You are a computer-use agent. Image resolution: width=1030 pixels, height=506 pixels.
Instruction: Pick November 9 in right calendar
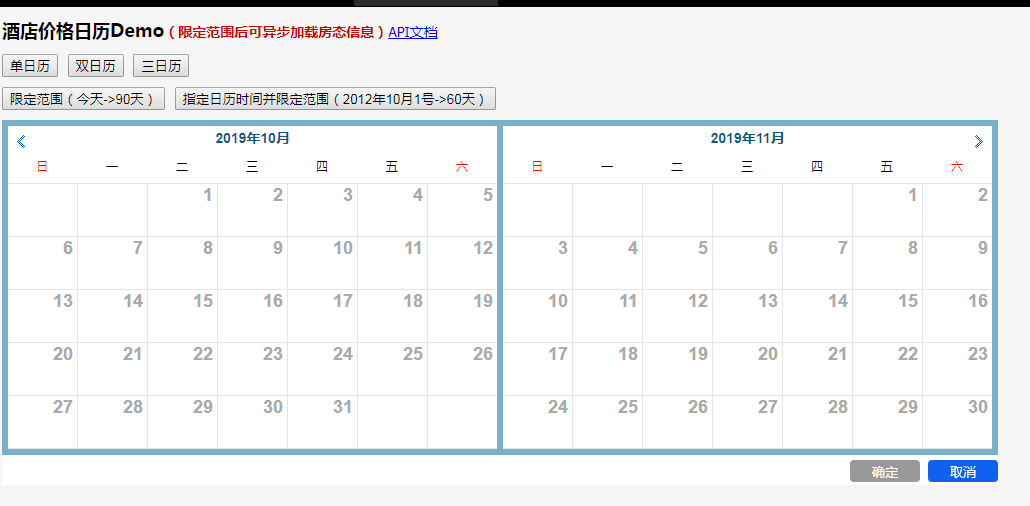(957, 264)
